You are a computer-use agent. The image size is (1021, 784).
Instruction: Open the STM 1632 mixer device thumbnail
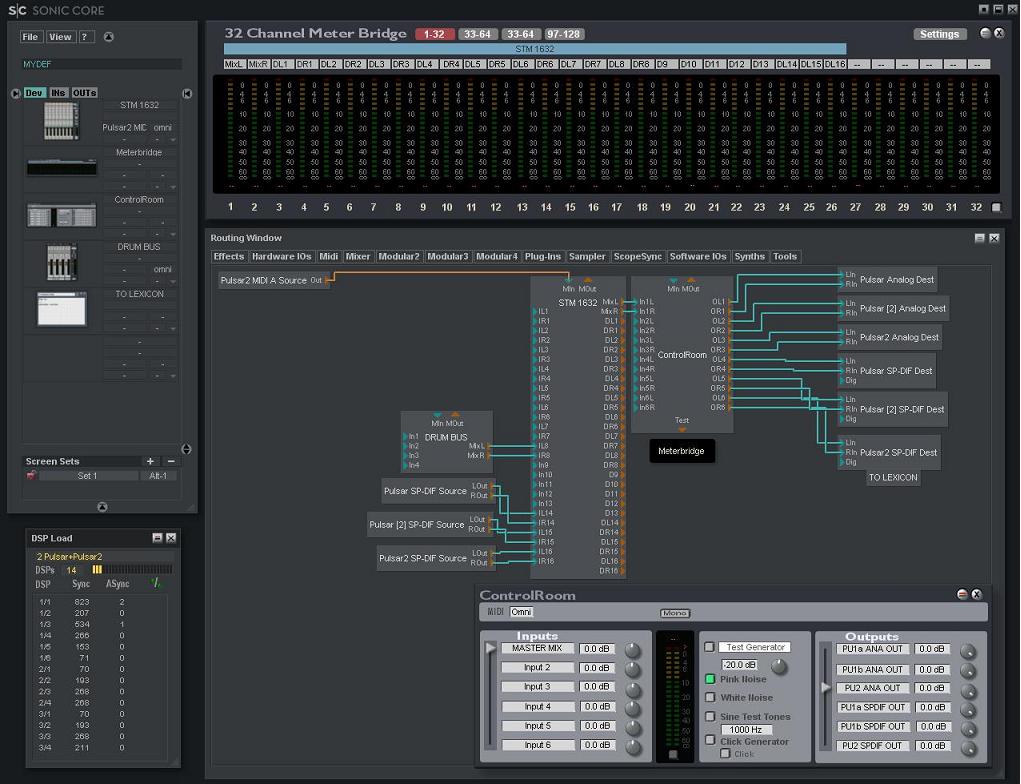61,121
